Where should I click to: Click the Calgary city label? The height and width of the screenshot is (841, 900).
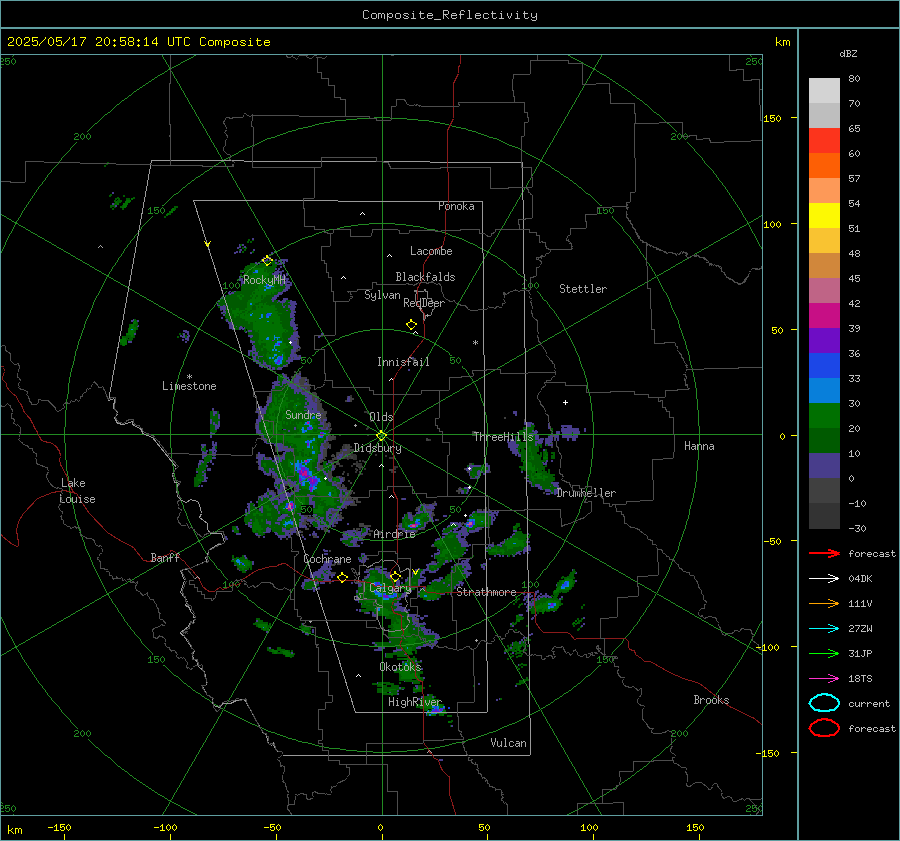click(x=390, y=588)
